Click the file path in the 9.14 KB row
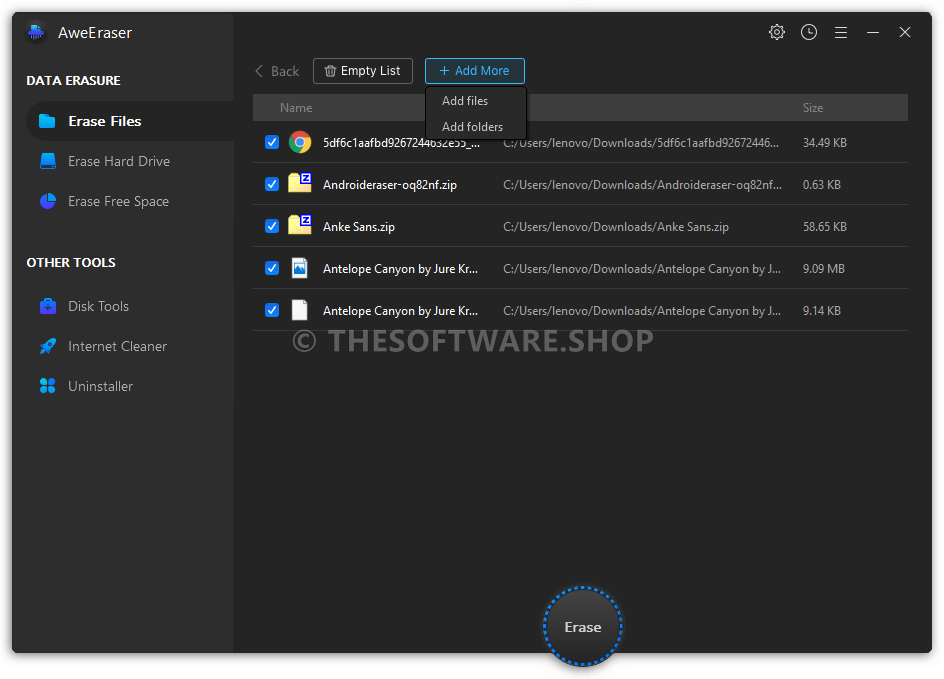Screen dimensions: 944x679 [x=642, y=311]
